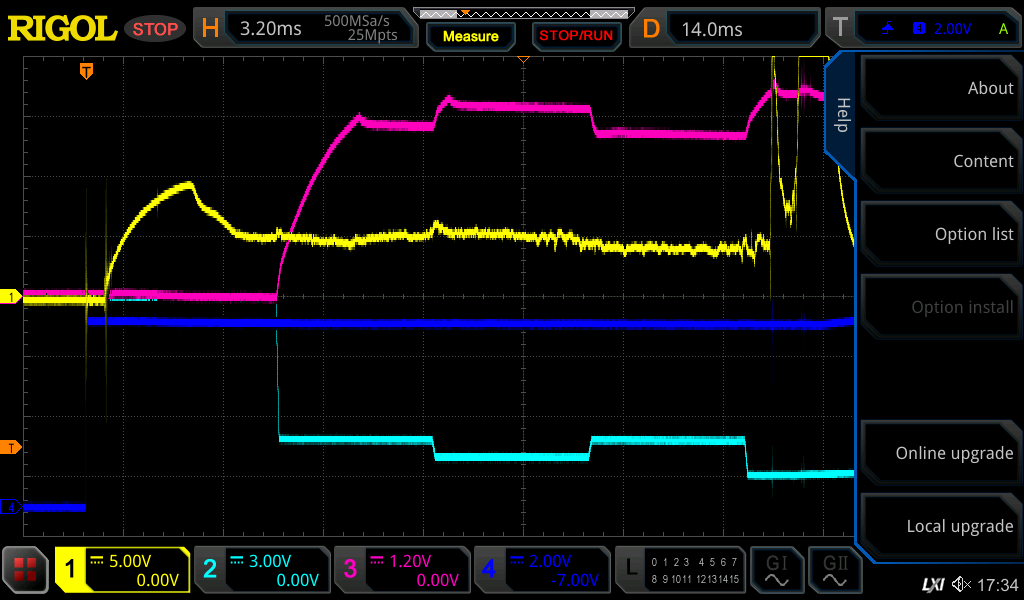The height and width of the screenshot is (600, 1024).
Task: Click the orange trigger level marker on left edge
Action: pyautogui.click(x=11, y=447)
